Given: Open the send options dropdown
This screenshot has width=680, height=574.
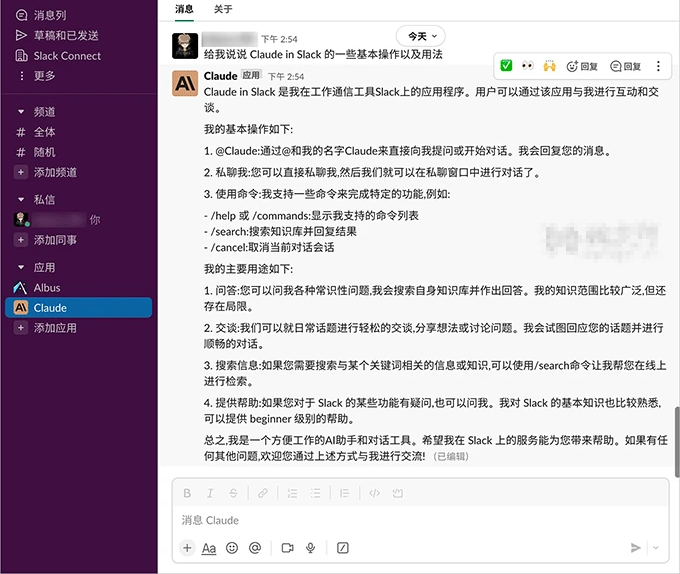Looking at the screenshot, I should 656,548.
